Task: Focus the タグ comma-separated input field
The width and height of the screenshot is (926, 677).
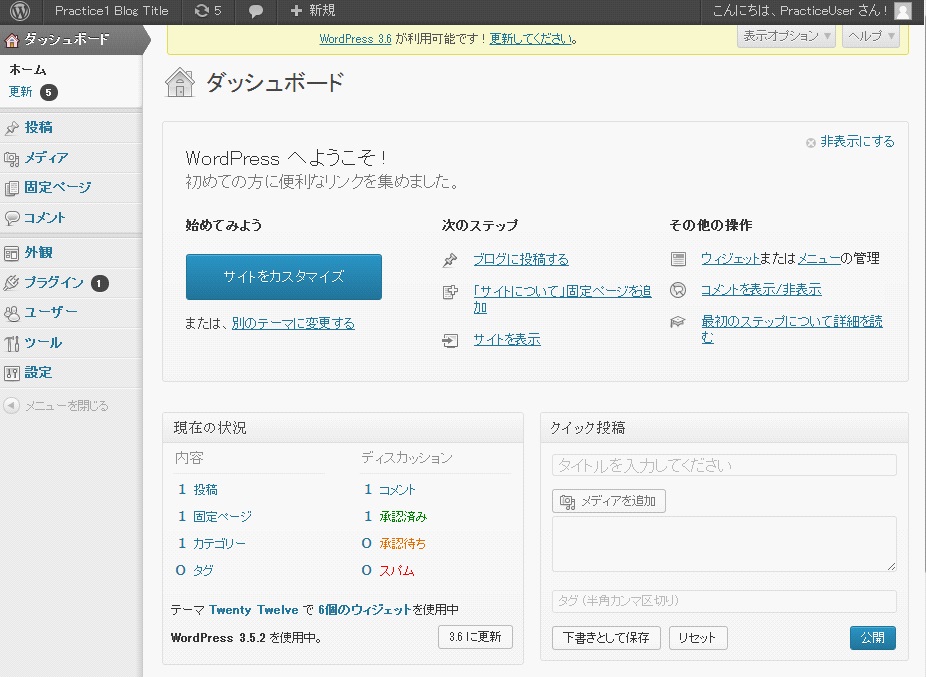Action: pos(724,601)
